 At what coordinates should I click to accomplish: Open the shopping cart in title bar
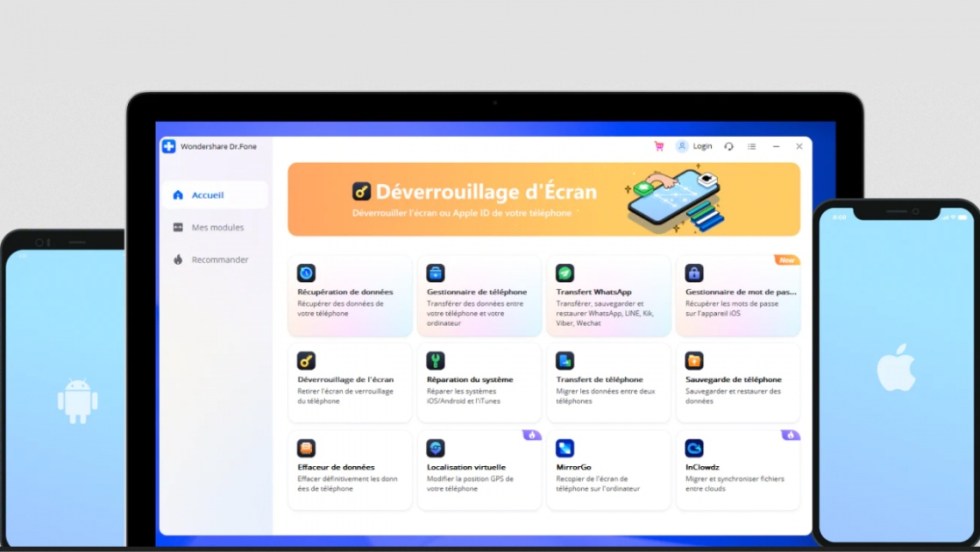[659, 146]
